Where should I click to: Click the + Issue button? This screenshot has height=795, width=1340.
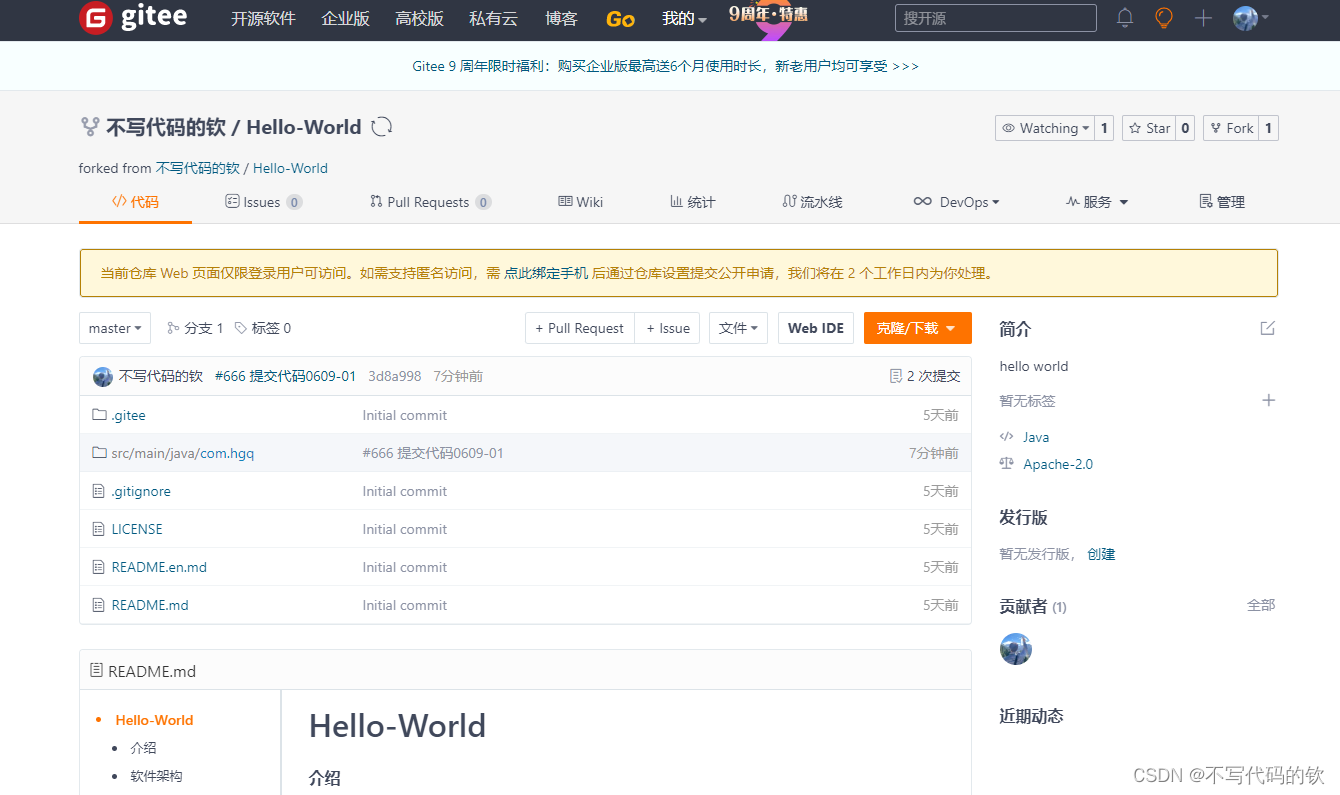click(668, 328)
